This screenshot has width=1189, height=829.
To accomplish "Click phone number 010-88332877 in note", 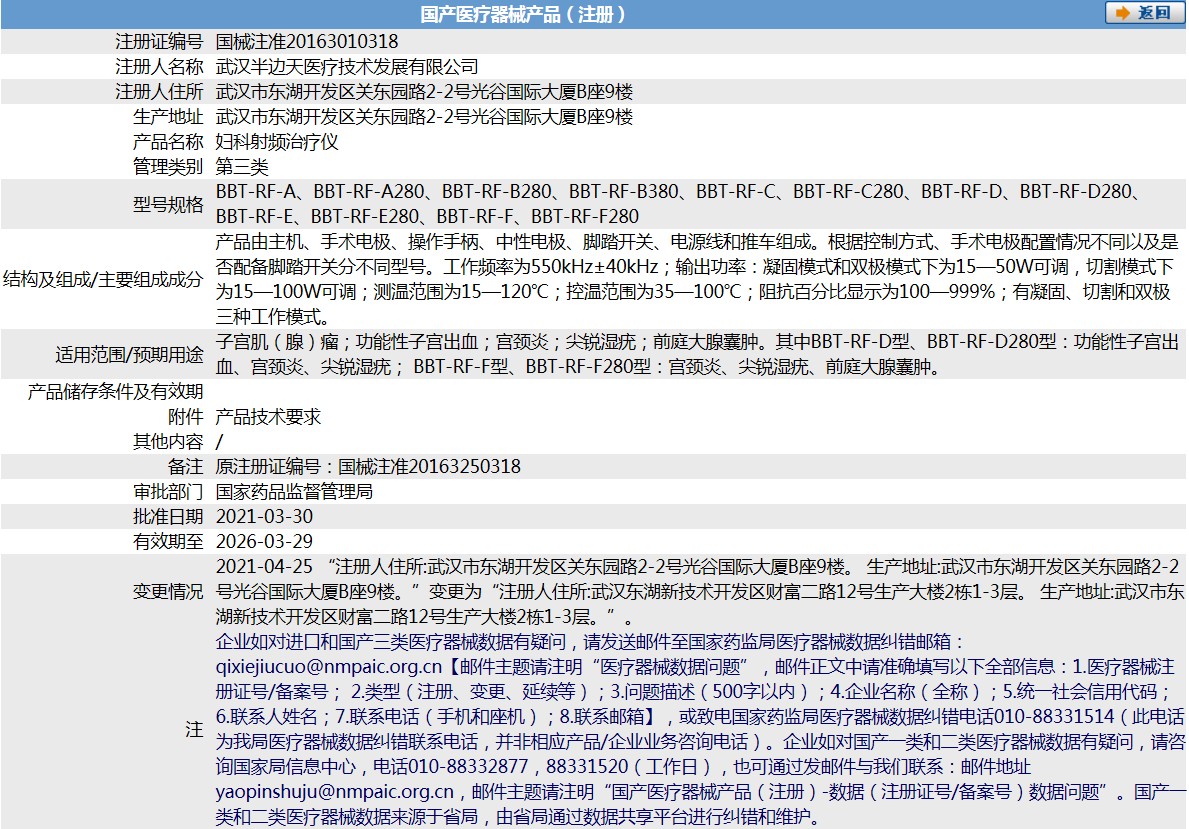I will pyautogui.click(x=468, y=767).
